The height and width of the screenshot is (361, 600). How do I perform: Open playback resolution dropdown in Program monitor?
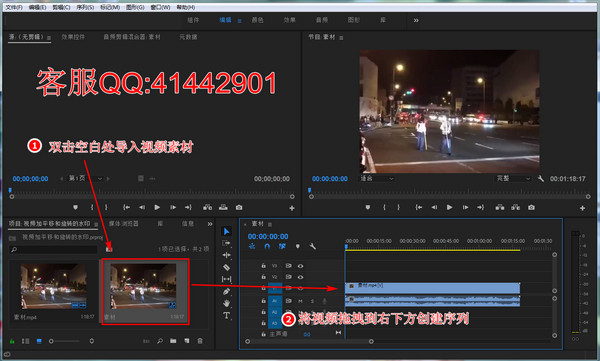tap(513, 179)
